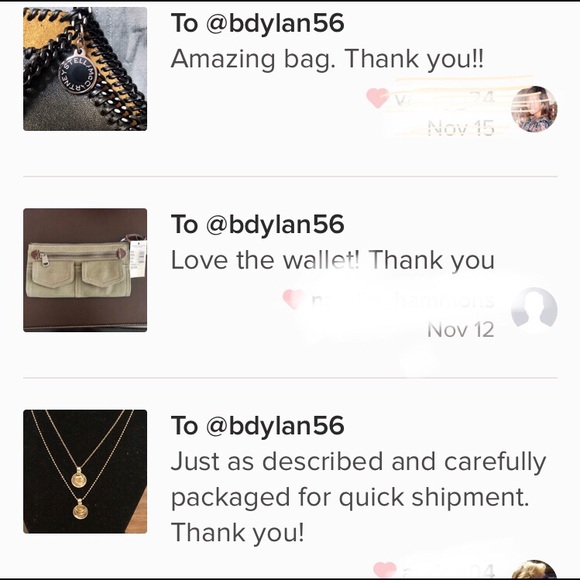The image size is (580, 580).
Task: Tap @bdylan56 on the Amazing bag review
Action: point(275,24)
